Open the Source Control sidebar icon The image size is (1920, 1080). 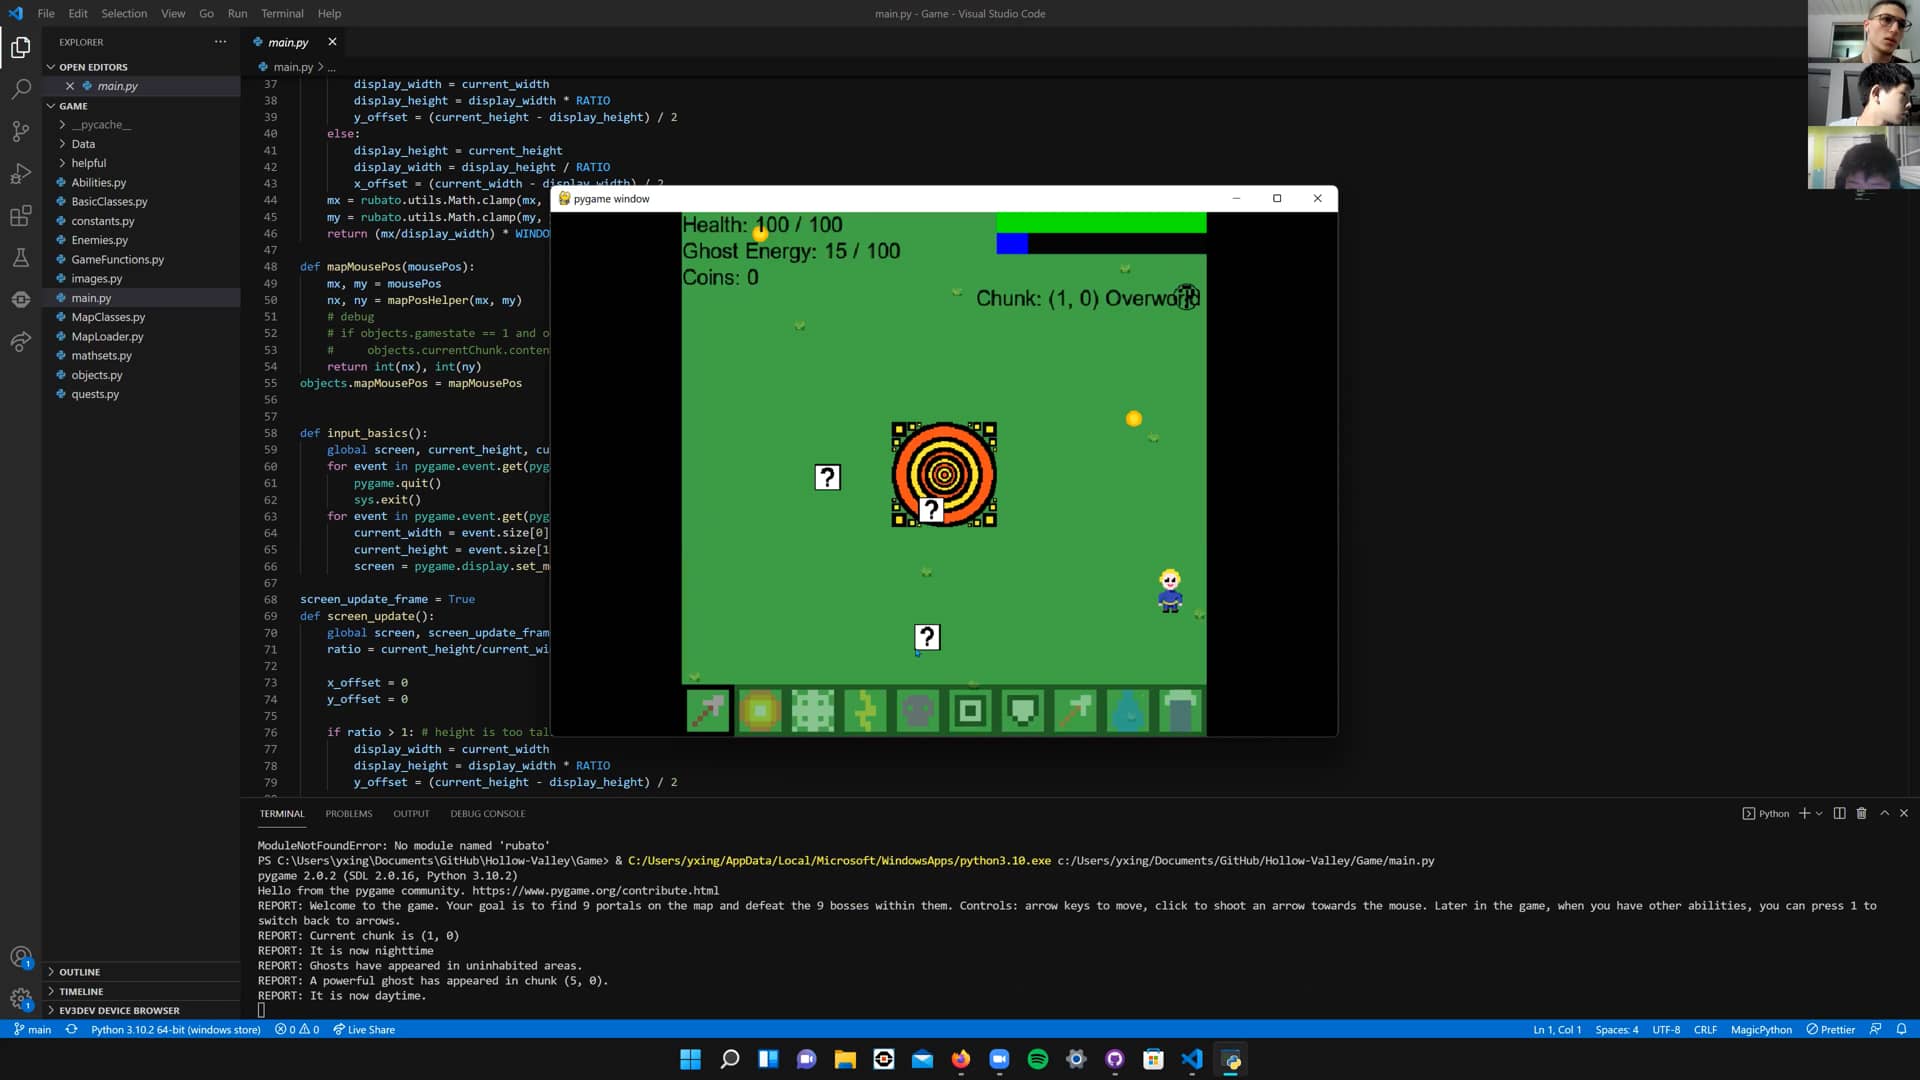(21, 131)
